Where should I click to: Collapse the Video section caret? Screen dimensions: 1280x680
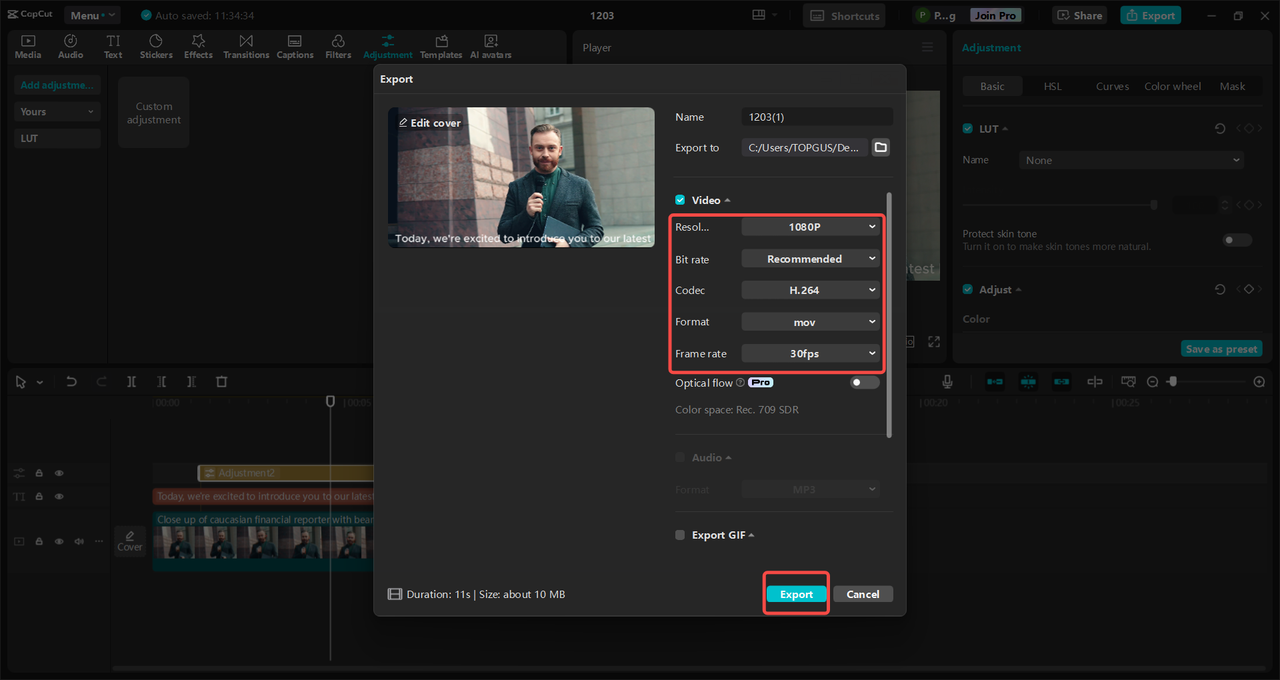pos(728,201)
